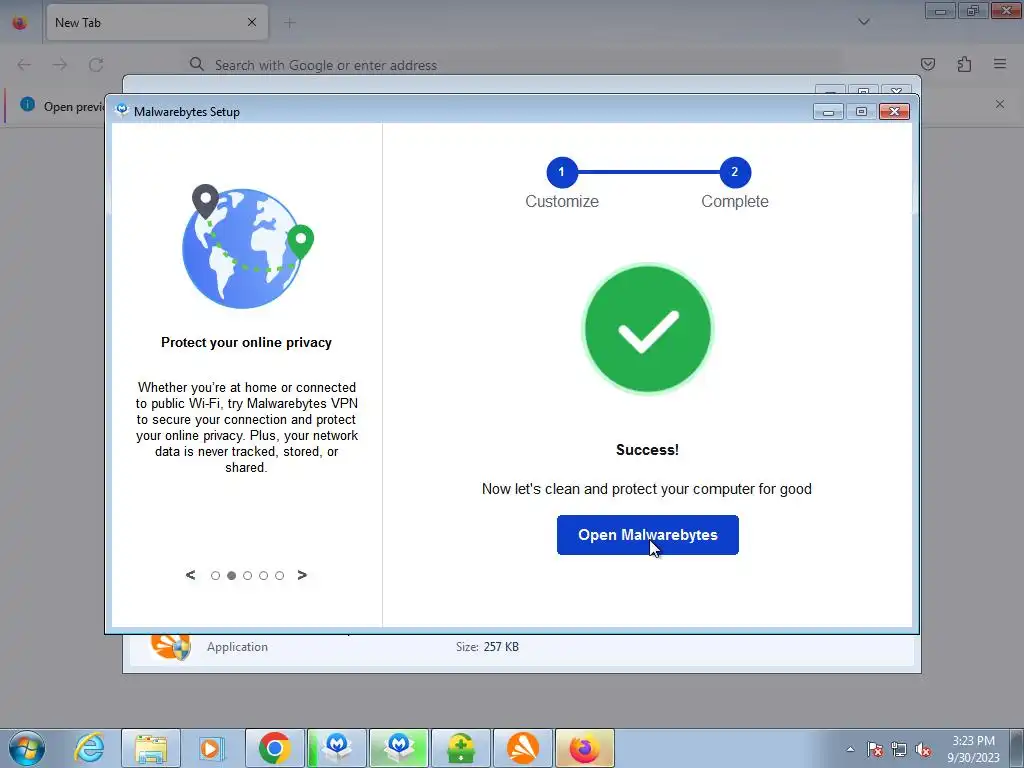Open a new Firefox tab with plus
This screenshot has width=1024, height=768.
290,23
